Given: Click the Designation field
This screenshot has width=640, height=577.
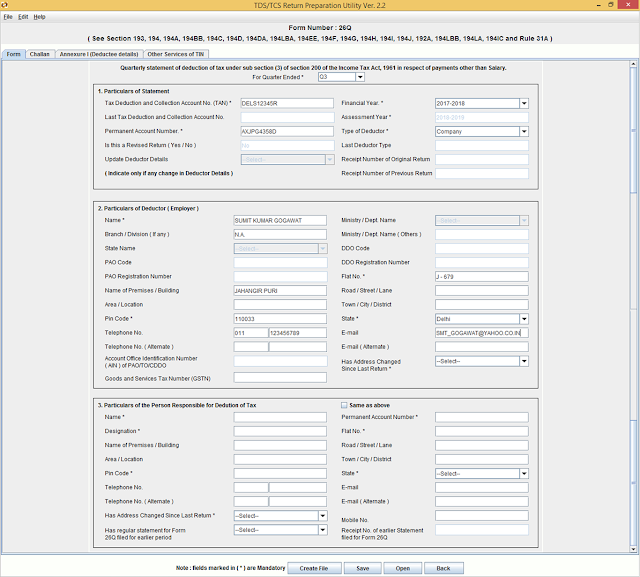Looking at the screenshot, I should 280,431.
